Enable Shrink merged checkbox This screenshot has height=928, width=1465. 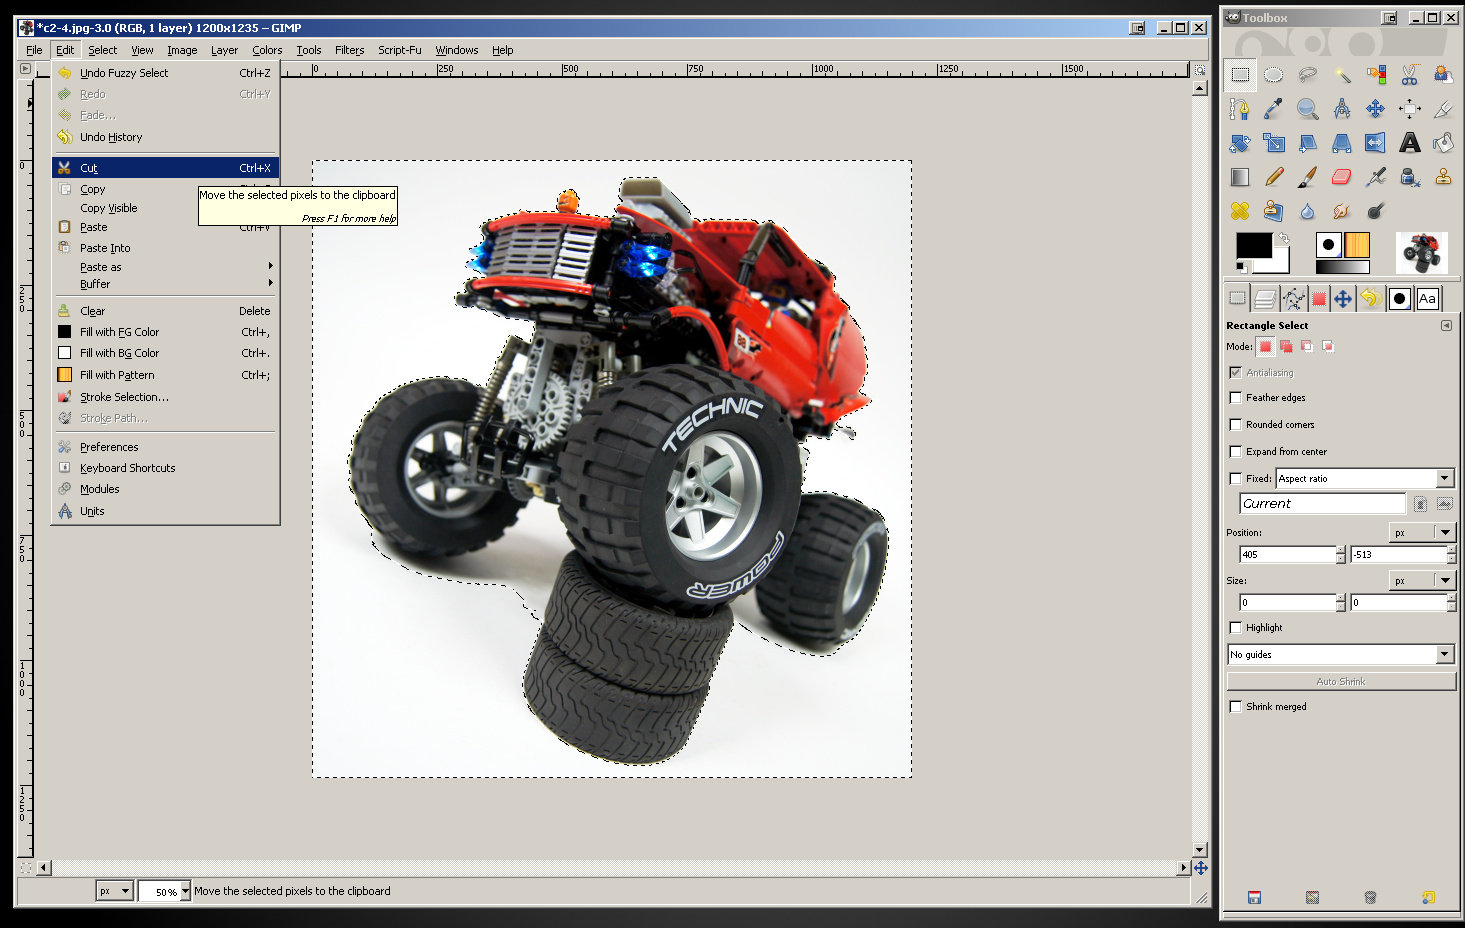(x=1236, y=707)
